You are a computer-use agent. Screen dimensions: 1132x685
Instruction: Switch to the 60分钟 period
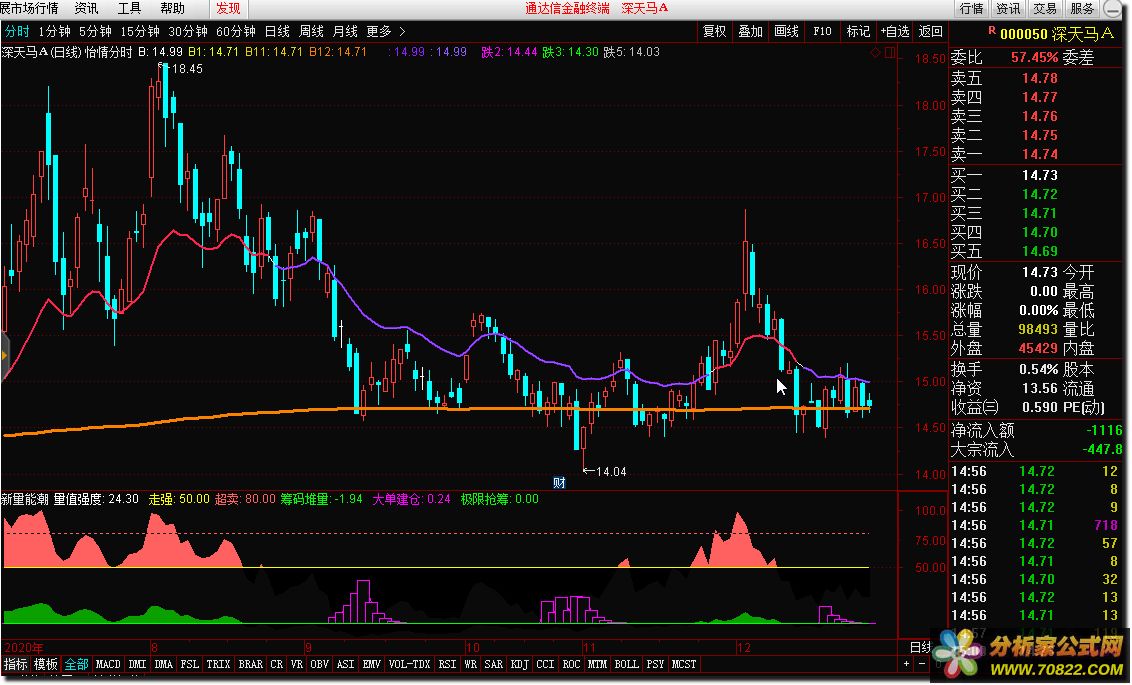click(x=236, y=32)
